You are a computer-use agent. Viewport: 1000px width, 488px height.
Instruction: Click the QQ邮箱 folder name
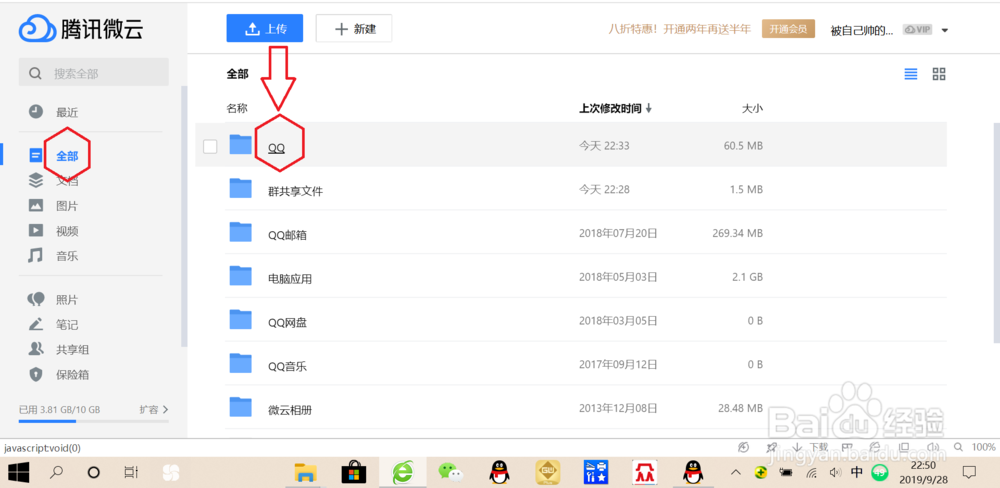(x=288, y=235)
